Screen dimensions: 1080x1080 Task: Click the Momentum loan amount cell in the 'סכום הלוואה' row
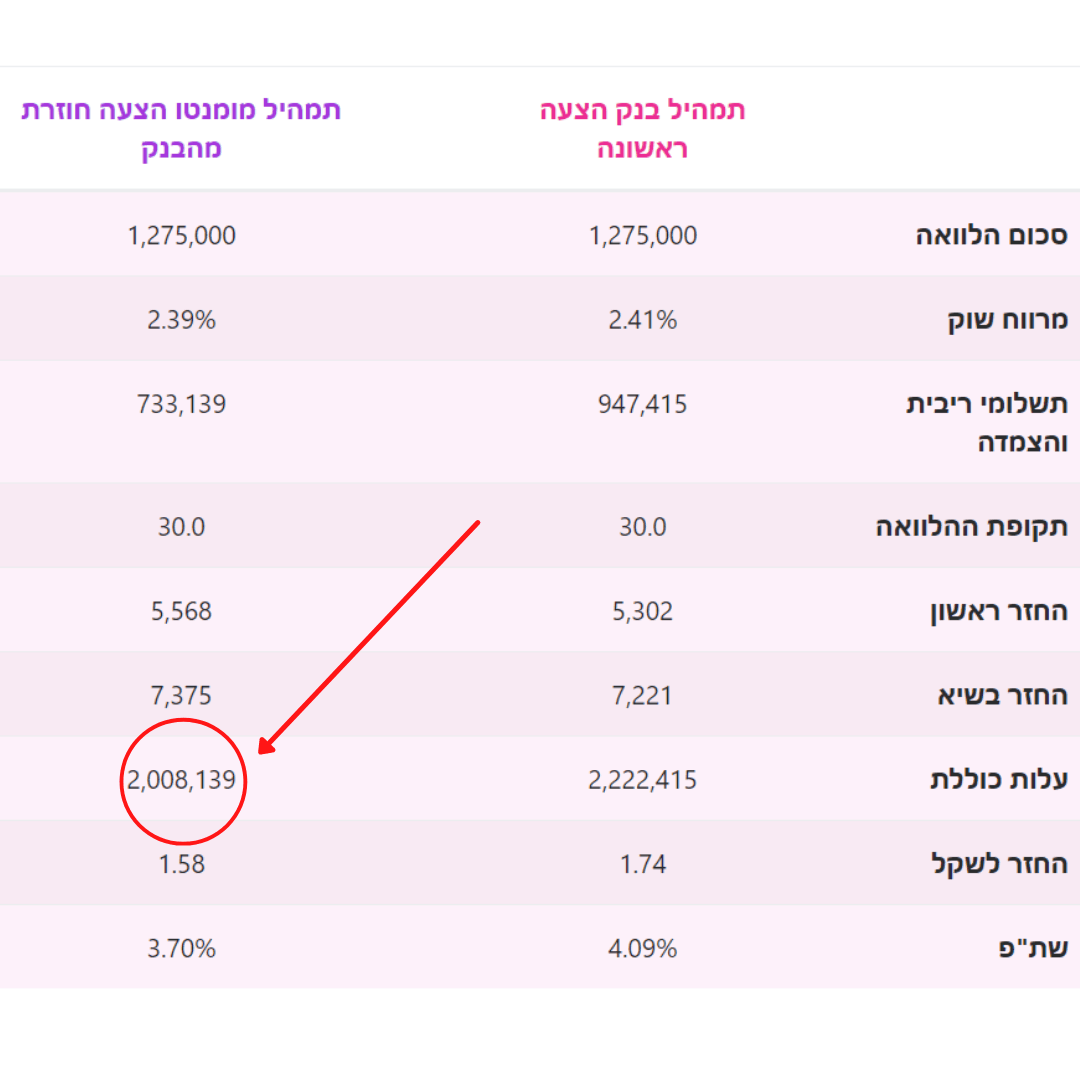coord(181,236)
